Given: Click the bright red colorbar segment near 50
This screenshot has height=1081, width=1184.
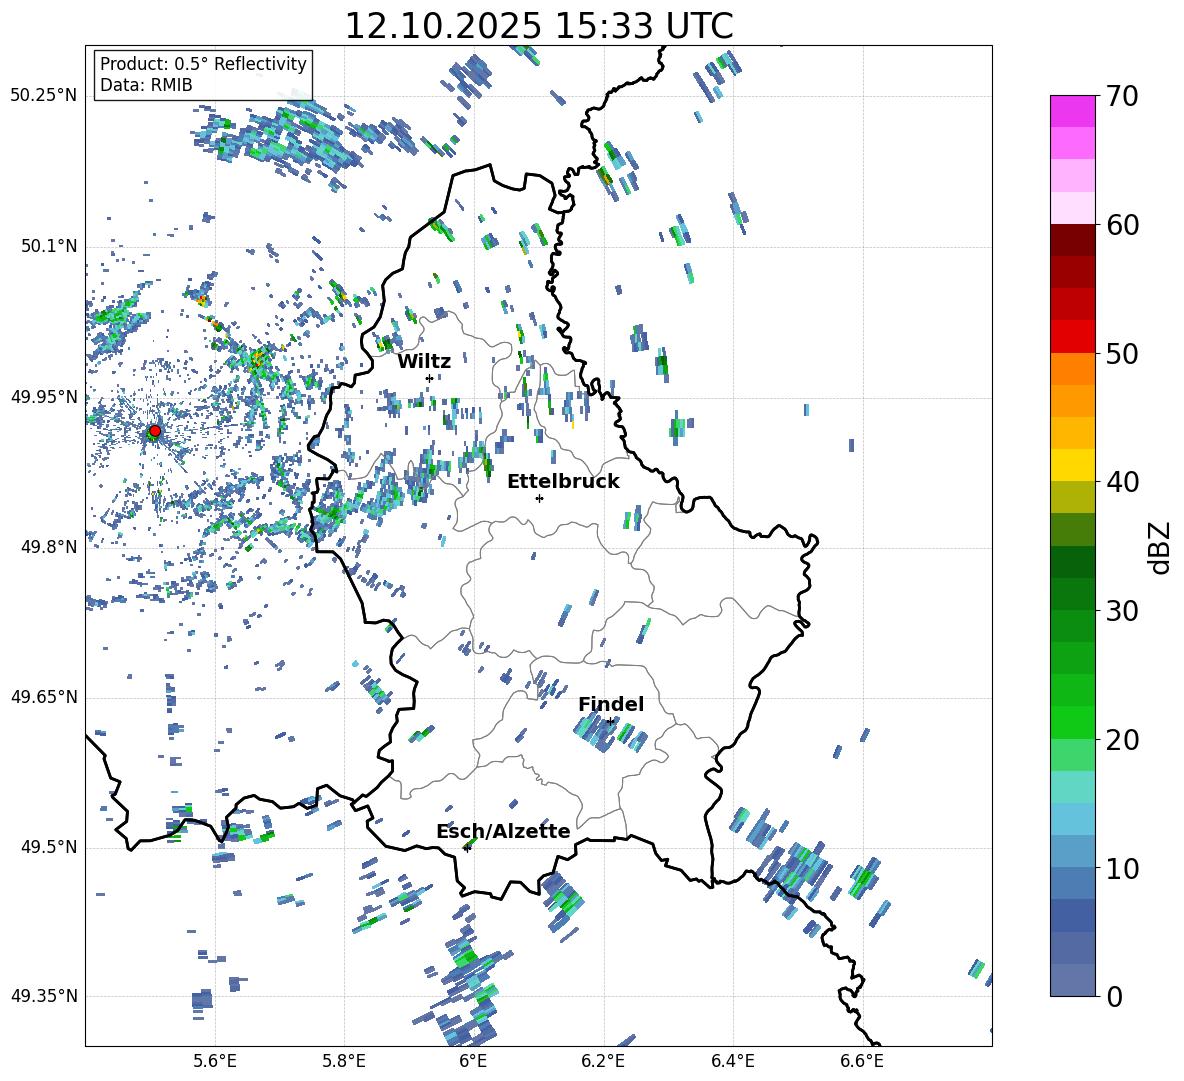Looking at the screenshot, I should tap(1073, 337).
